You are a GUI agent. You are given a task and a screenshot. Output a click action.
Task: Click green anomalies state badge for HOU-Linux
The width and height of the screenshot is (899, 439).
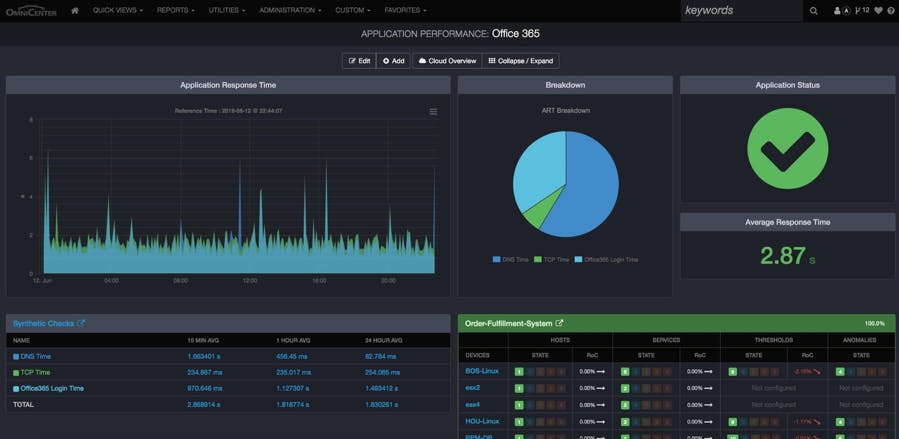[839, 422]
